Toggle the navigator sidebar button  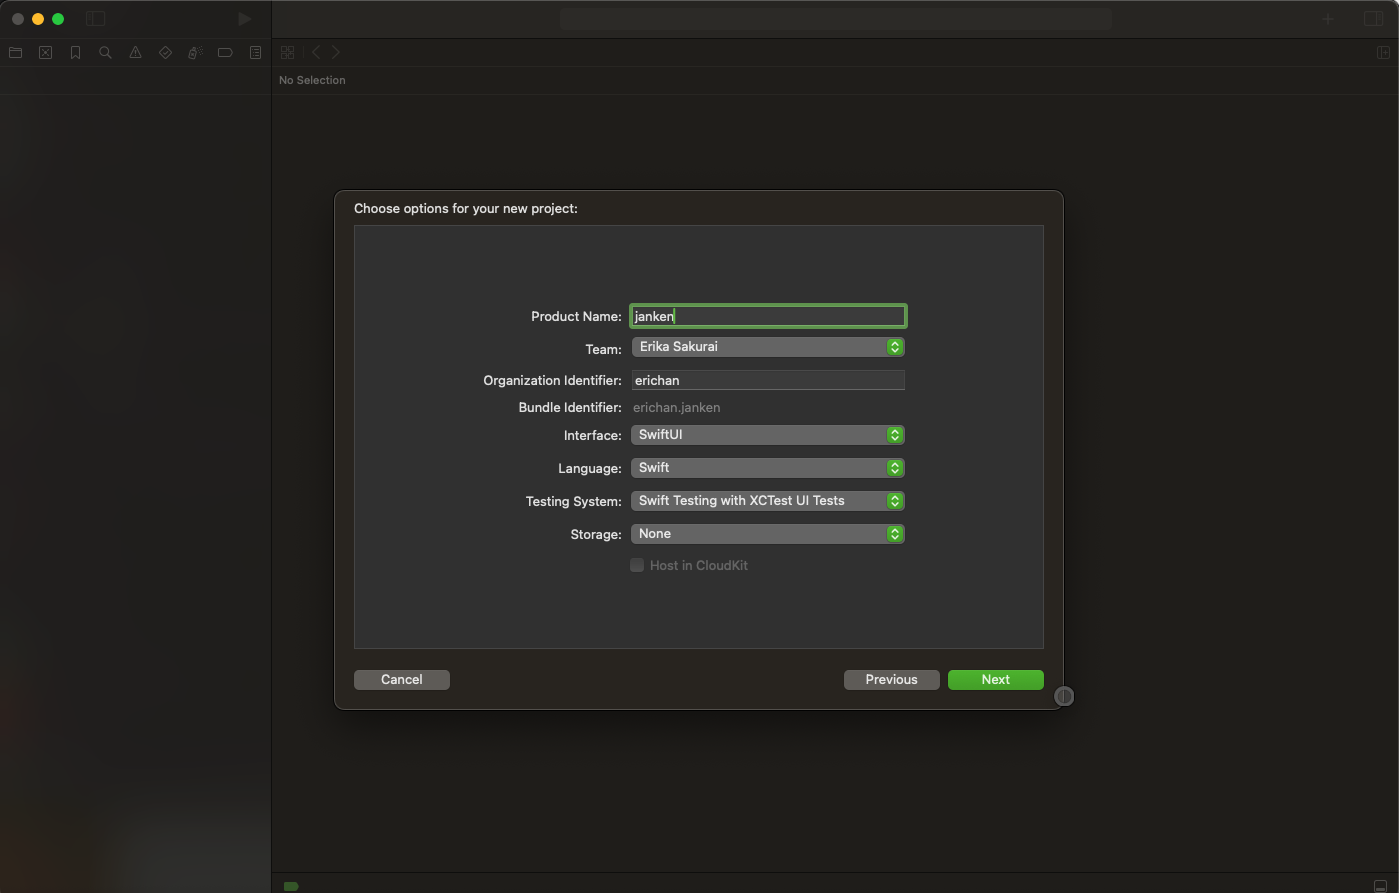click(96, 18)
